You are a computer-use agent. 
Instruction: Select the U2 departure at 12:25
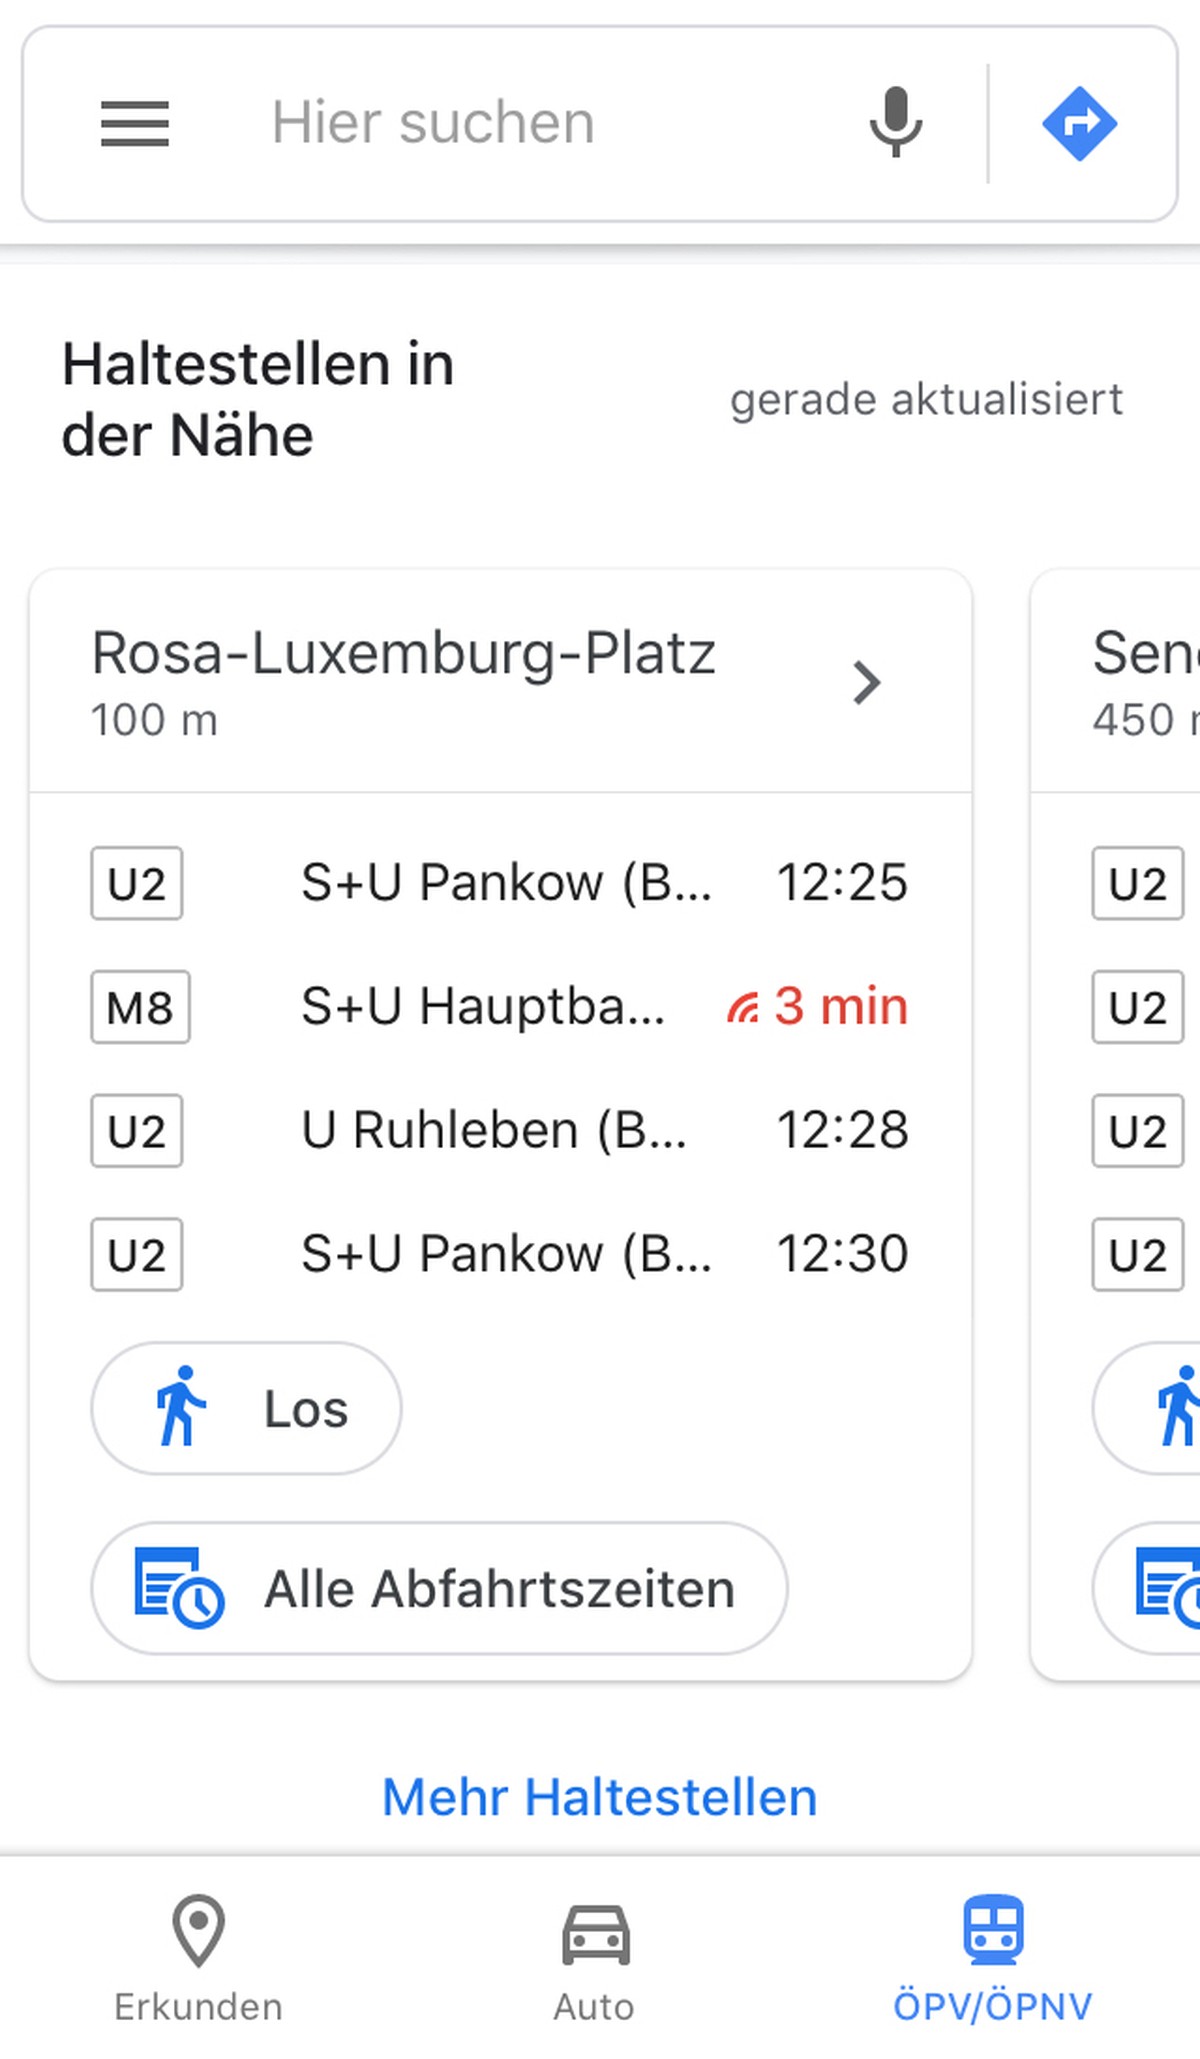coord(500,883)
